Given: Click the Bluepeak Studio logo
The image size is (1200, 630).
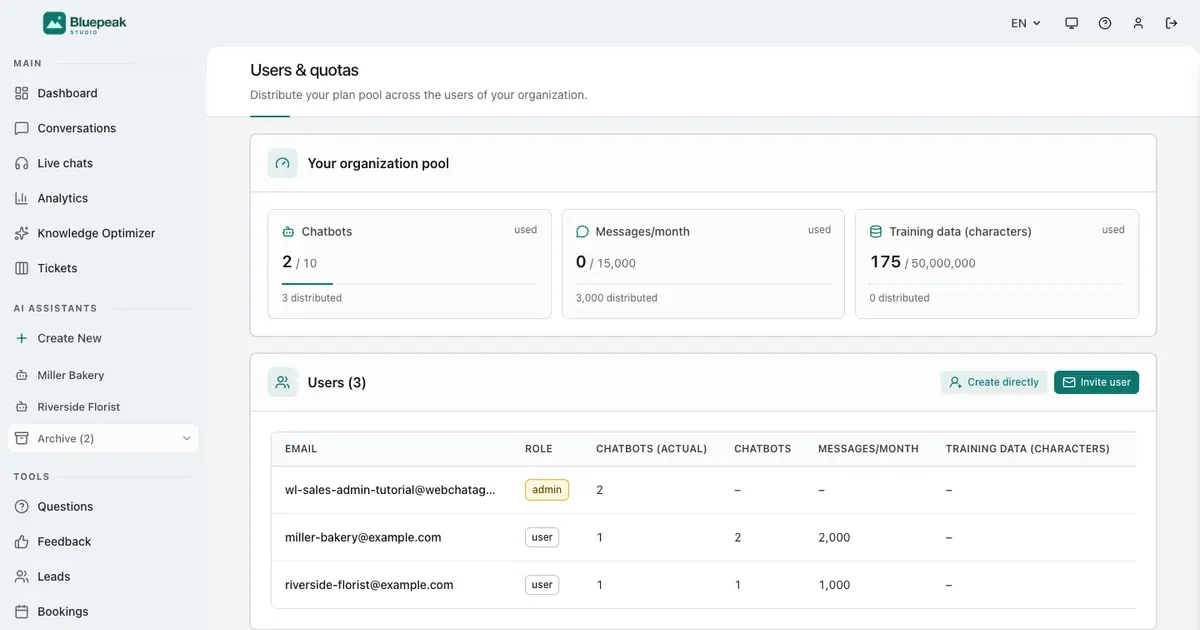Looking at the screenshot, I should [x=85, y=23].
